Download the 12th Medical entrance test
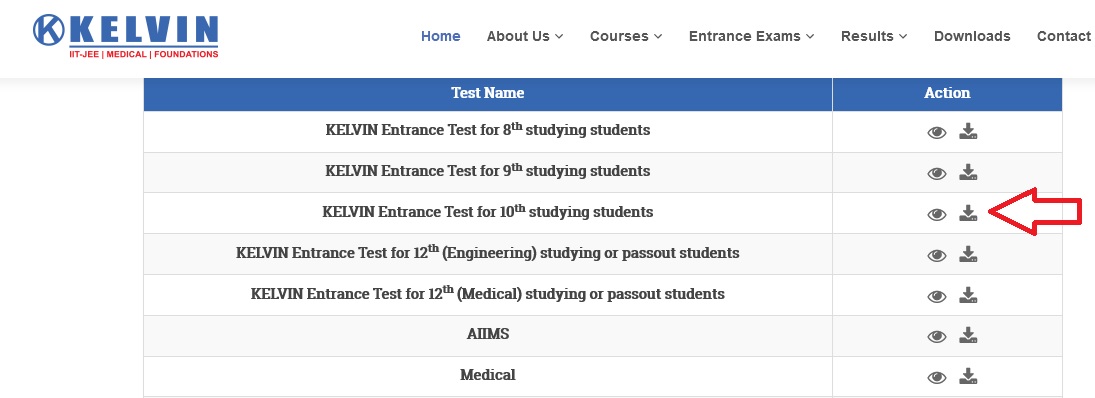Screen dimensions: 1095x398 tap(968, 295)
